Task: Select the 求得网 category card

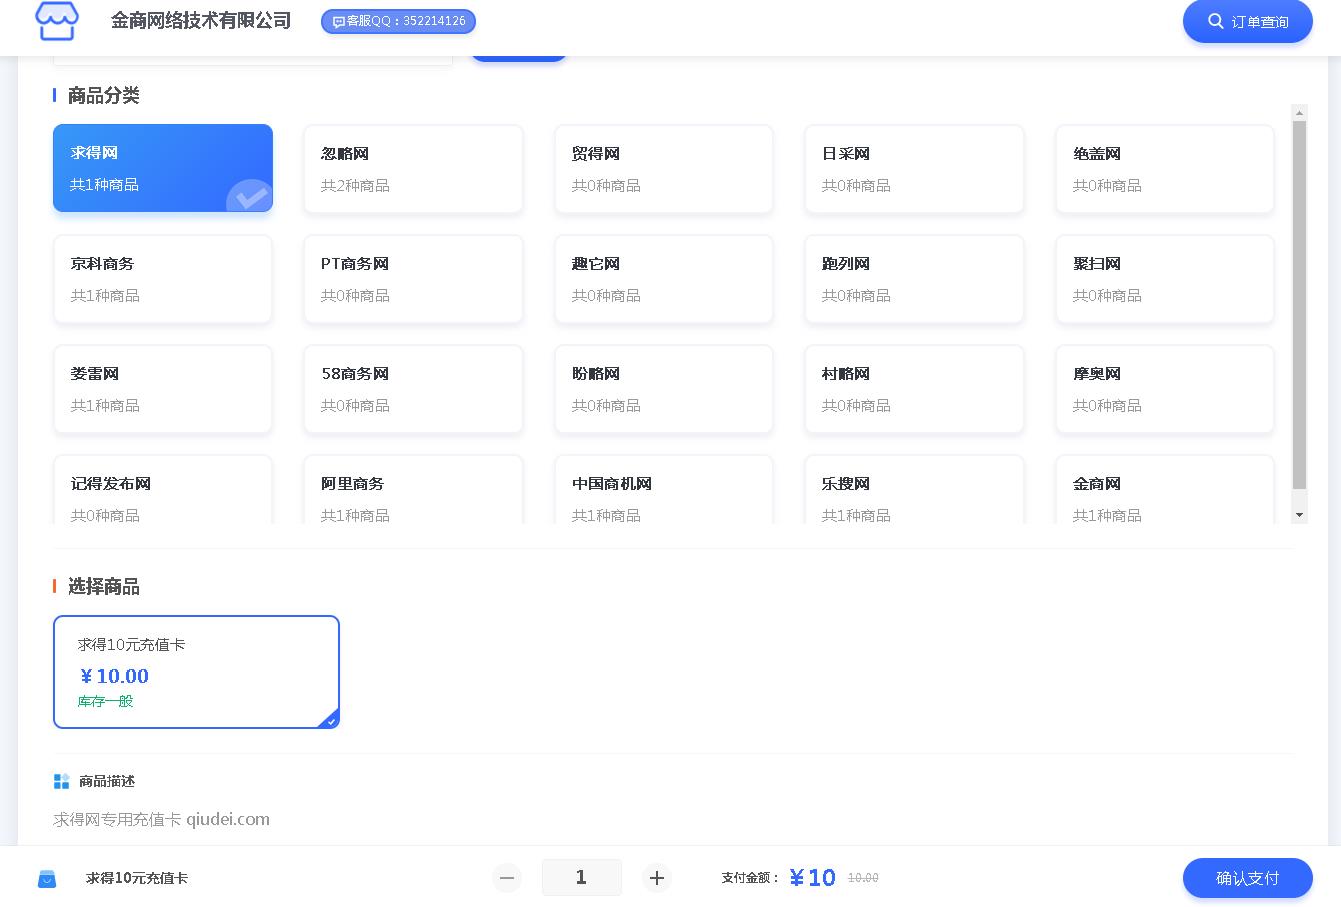Action: [x=163, y=168]
